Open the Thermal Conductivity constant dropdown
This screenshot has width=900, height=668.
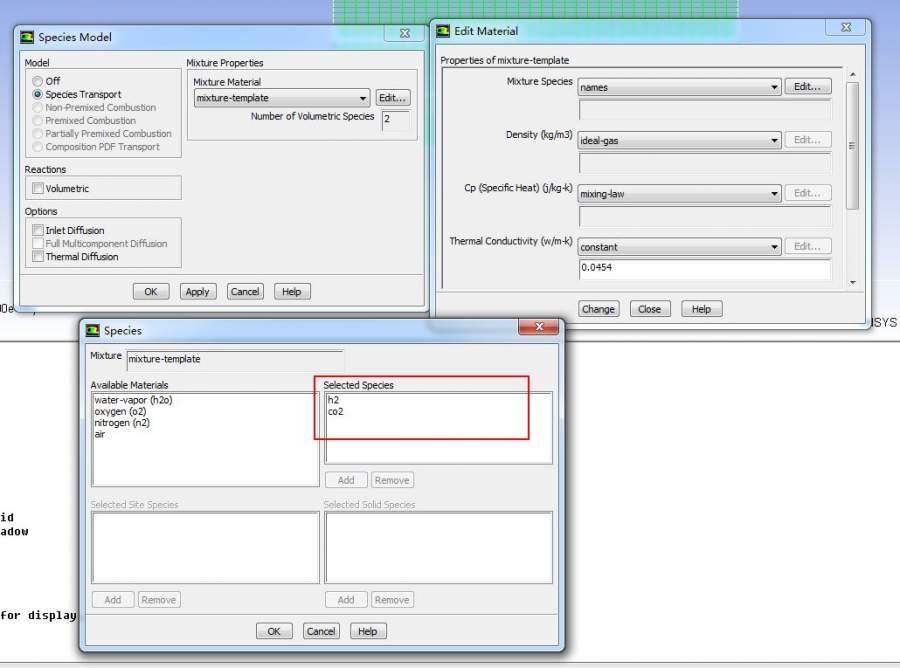click(680, 247)
